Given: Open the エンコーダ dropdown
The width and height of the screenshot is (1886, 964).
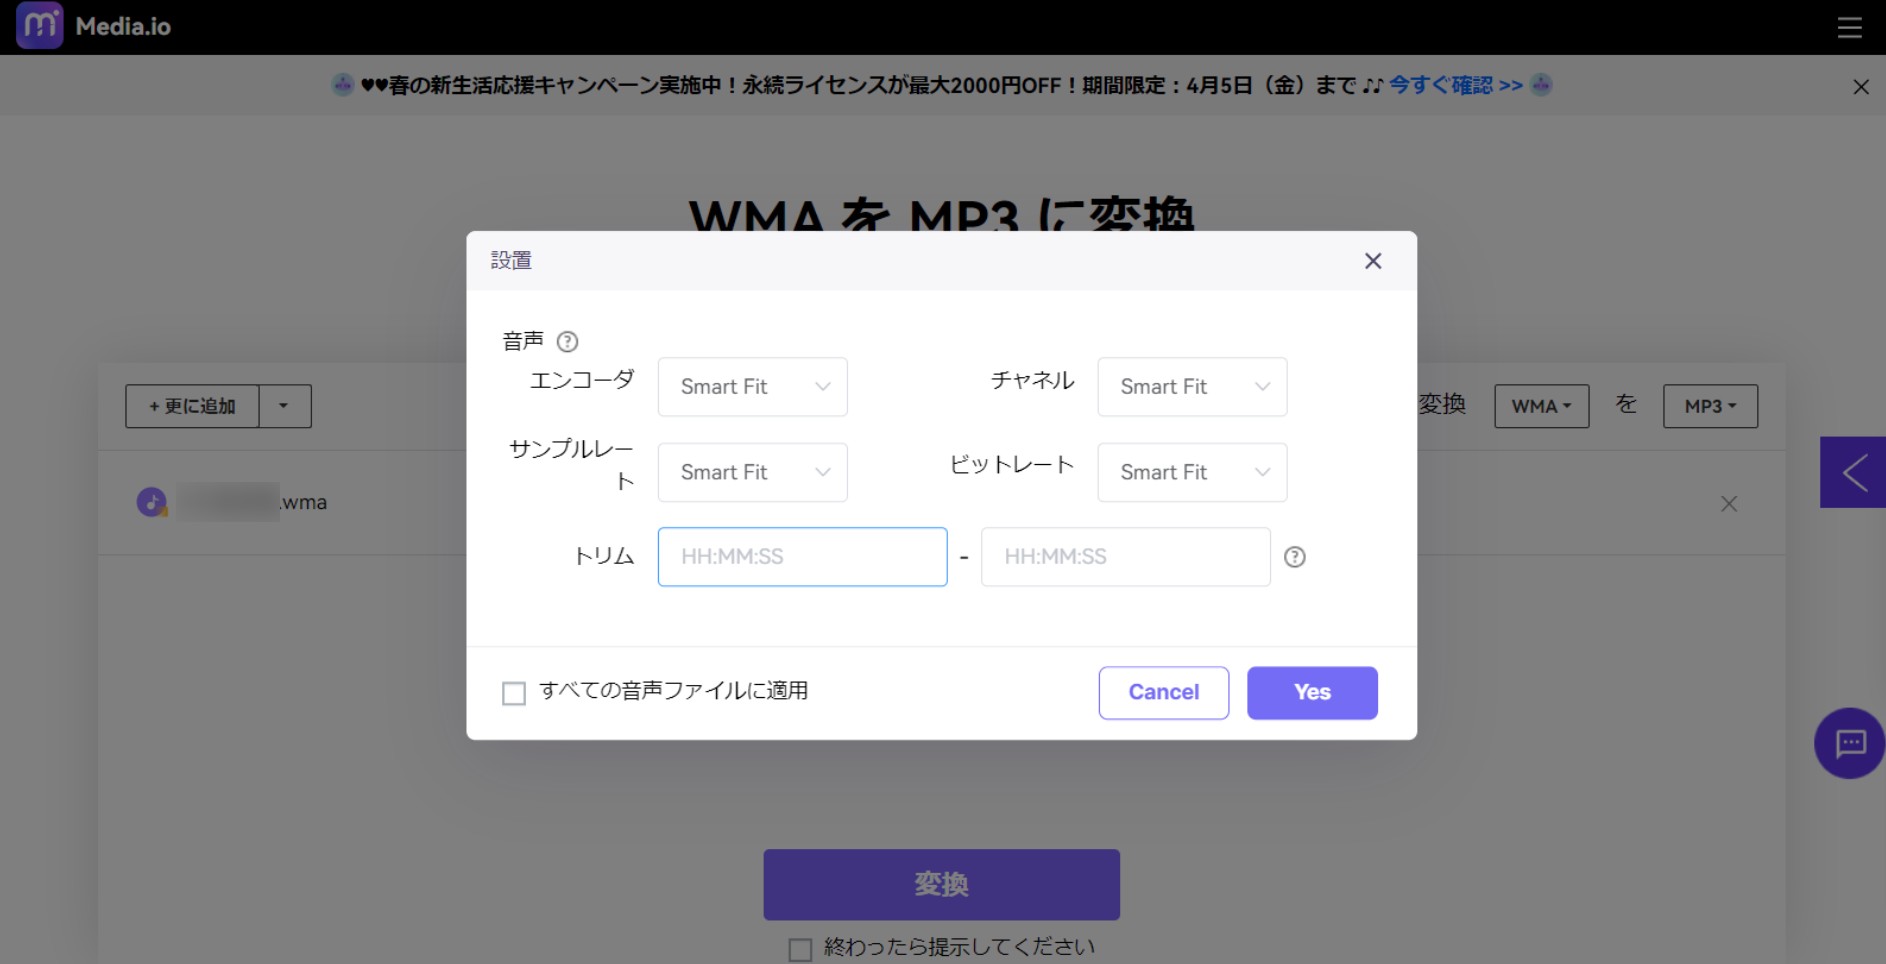Looking at the screenshot, I should [752, 387].
